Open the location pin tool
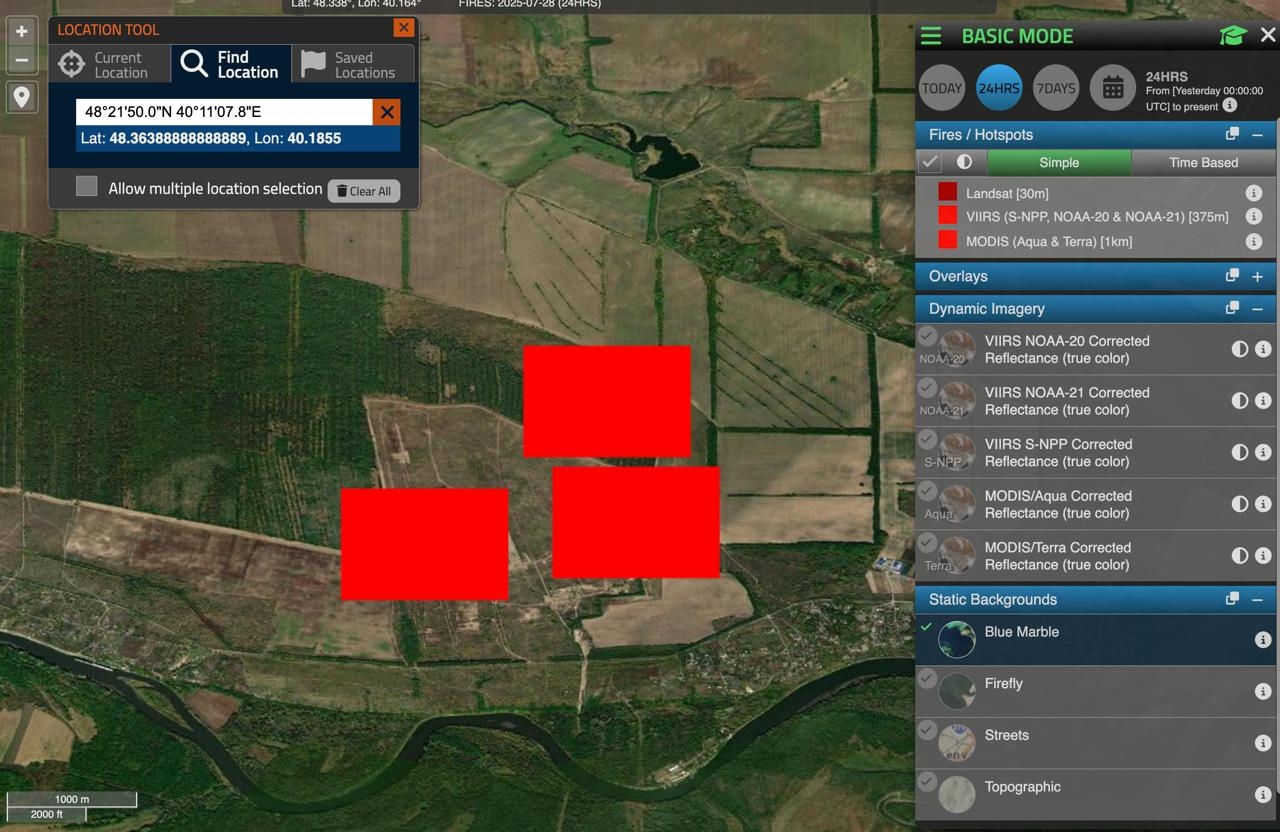Viewport: 1280px width, 832px height. 21,97
